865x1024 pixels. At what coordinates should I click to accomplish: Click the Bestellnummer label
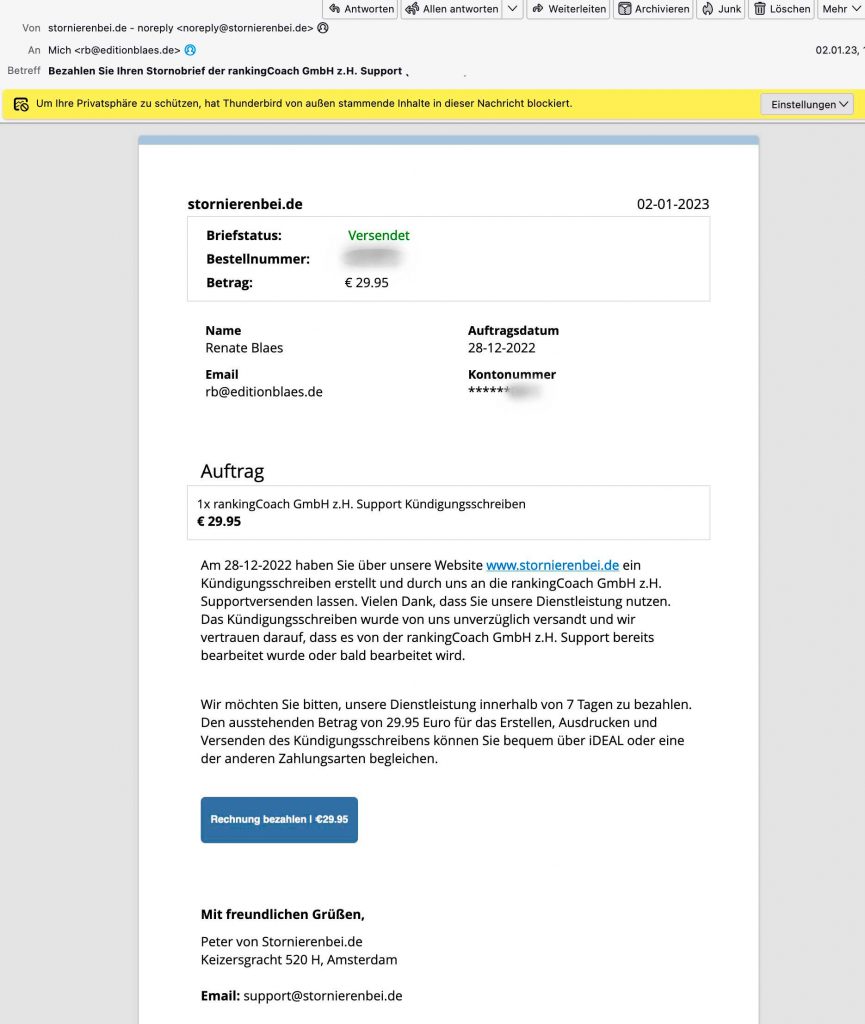click(x=258, y=259)
